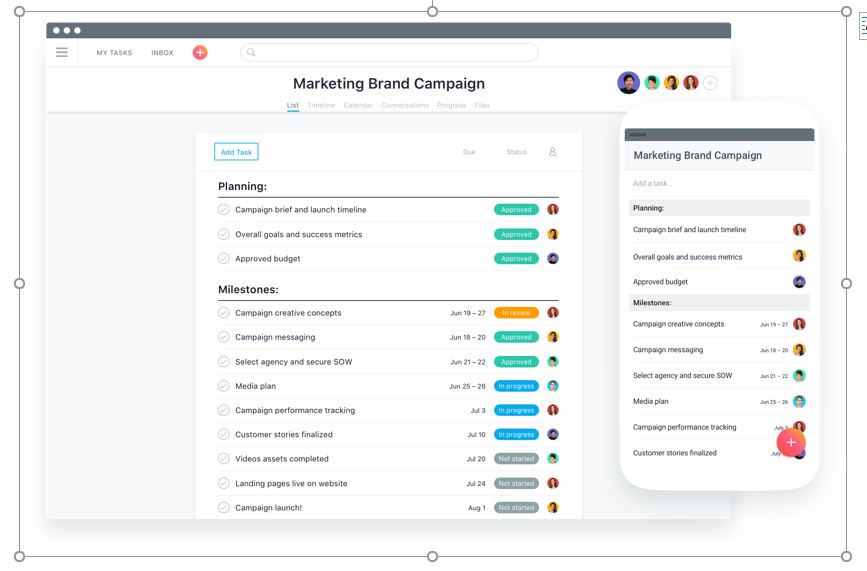Open In review status on Campaign creative concepts

516,313
